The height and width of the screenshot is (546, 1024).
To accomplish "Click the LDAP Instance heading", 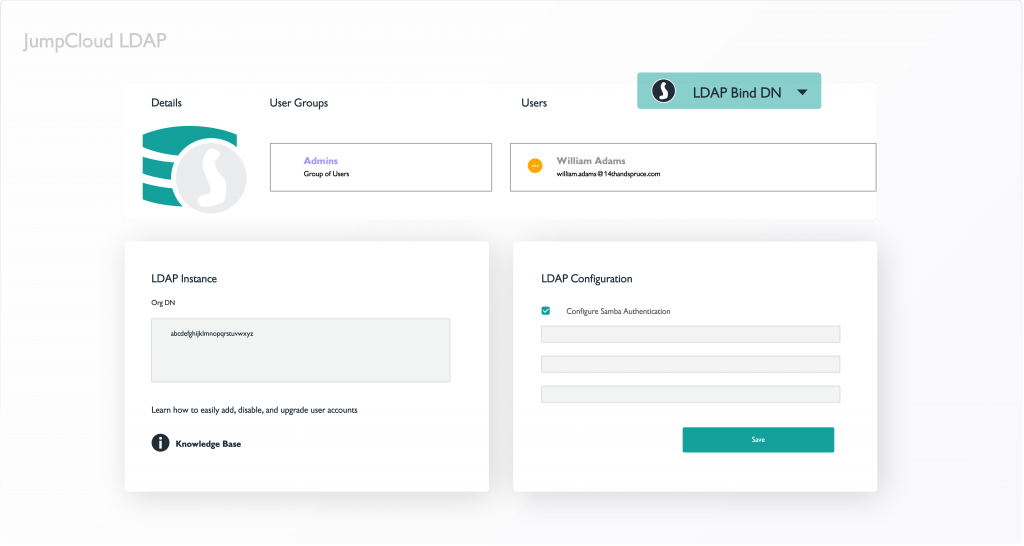I will pos(184,279).
